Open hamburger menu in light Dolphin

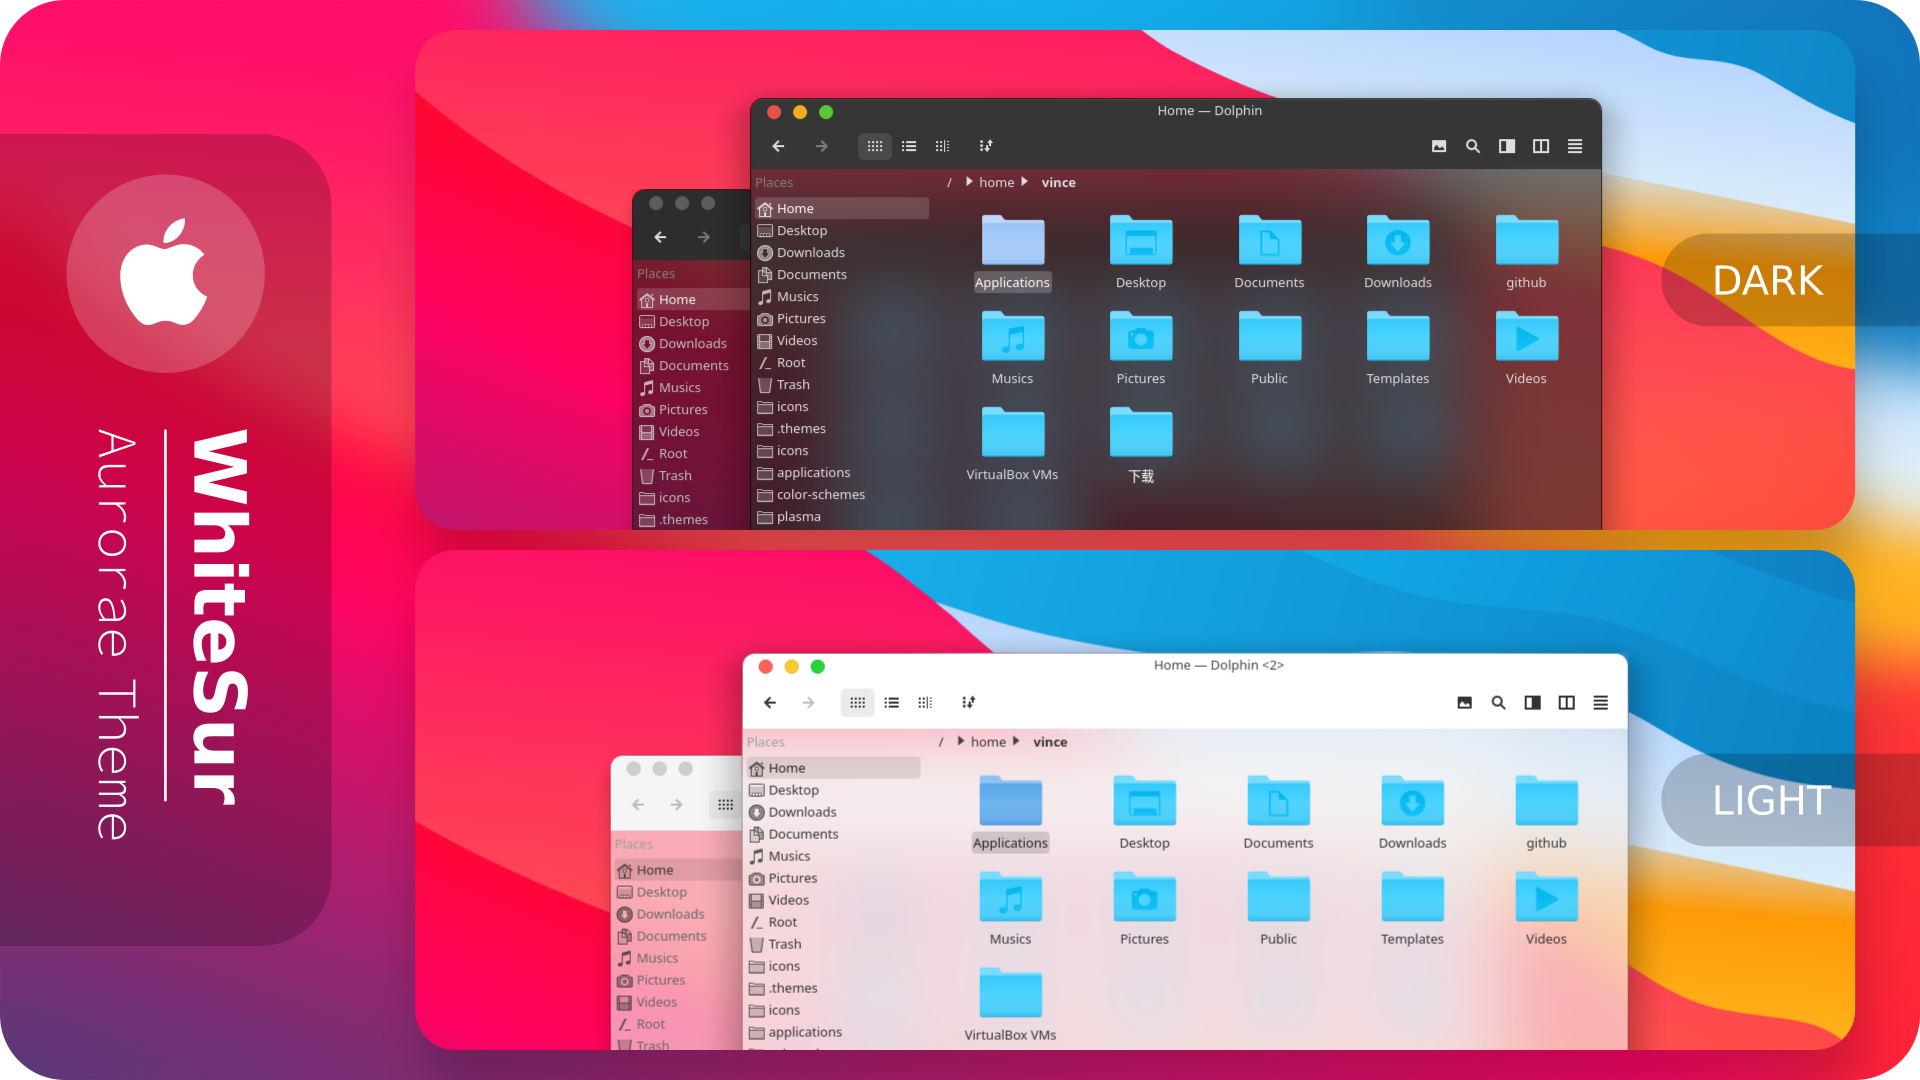point(1601,702)
